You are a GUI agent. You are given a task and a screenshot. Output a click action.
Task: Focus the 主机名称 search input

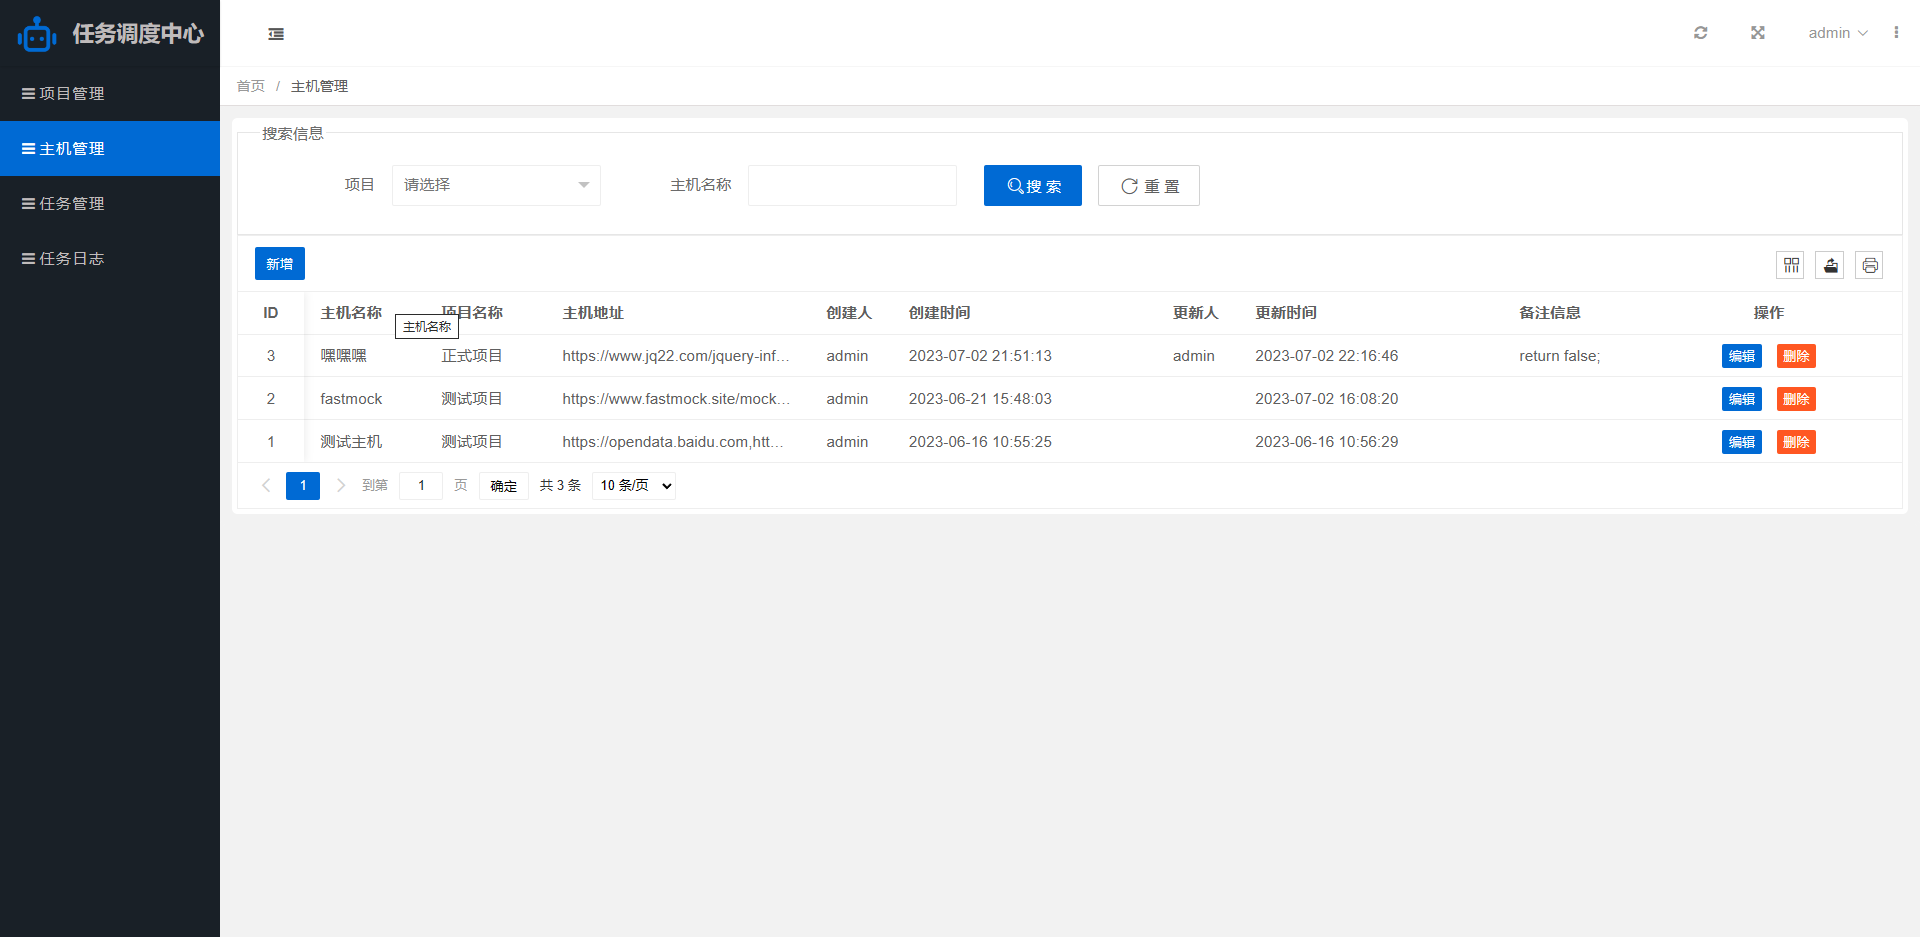(852, 185)
